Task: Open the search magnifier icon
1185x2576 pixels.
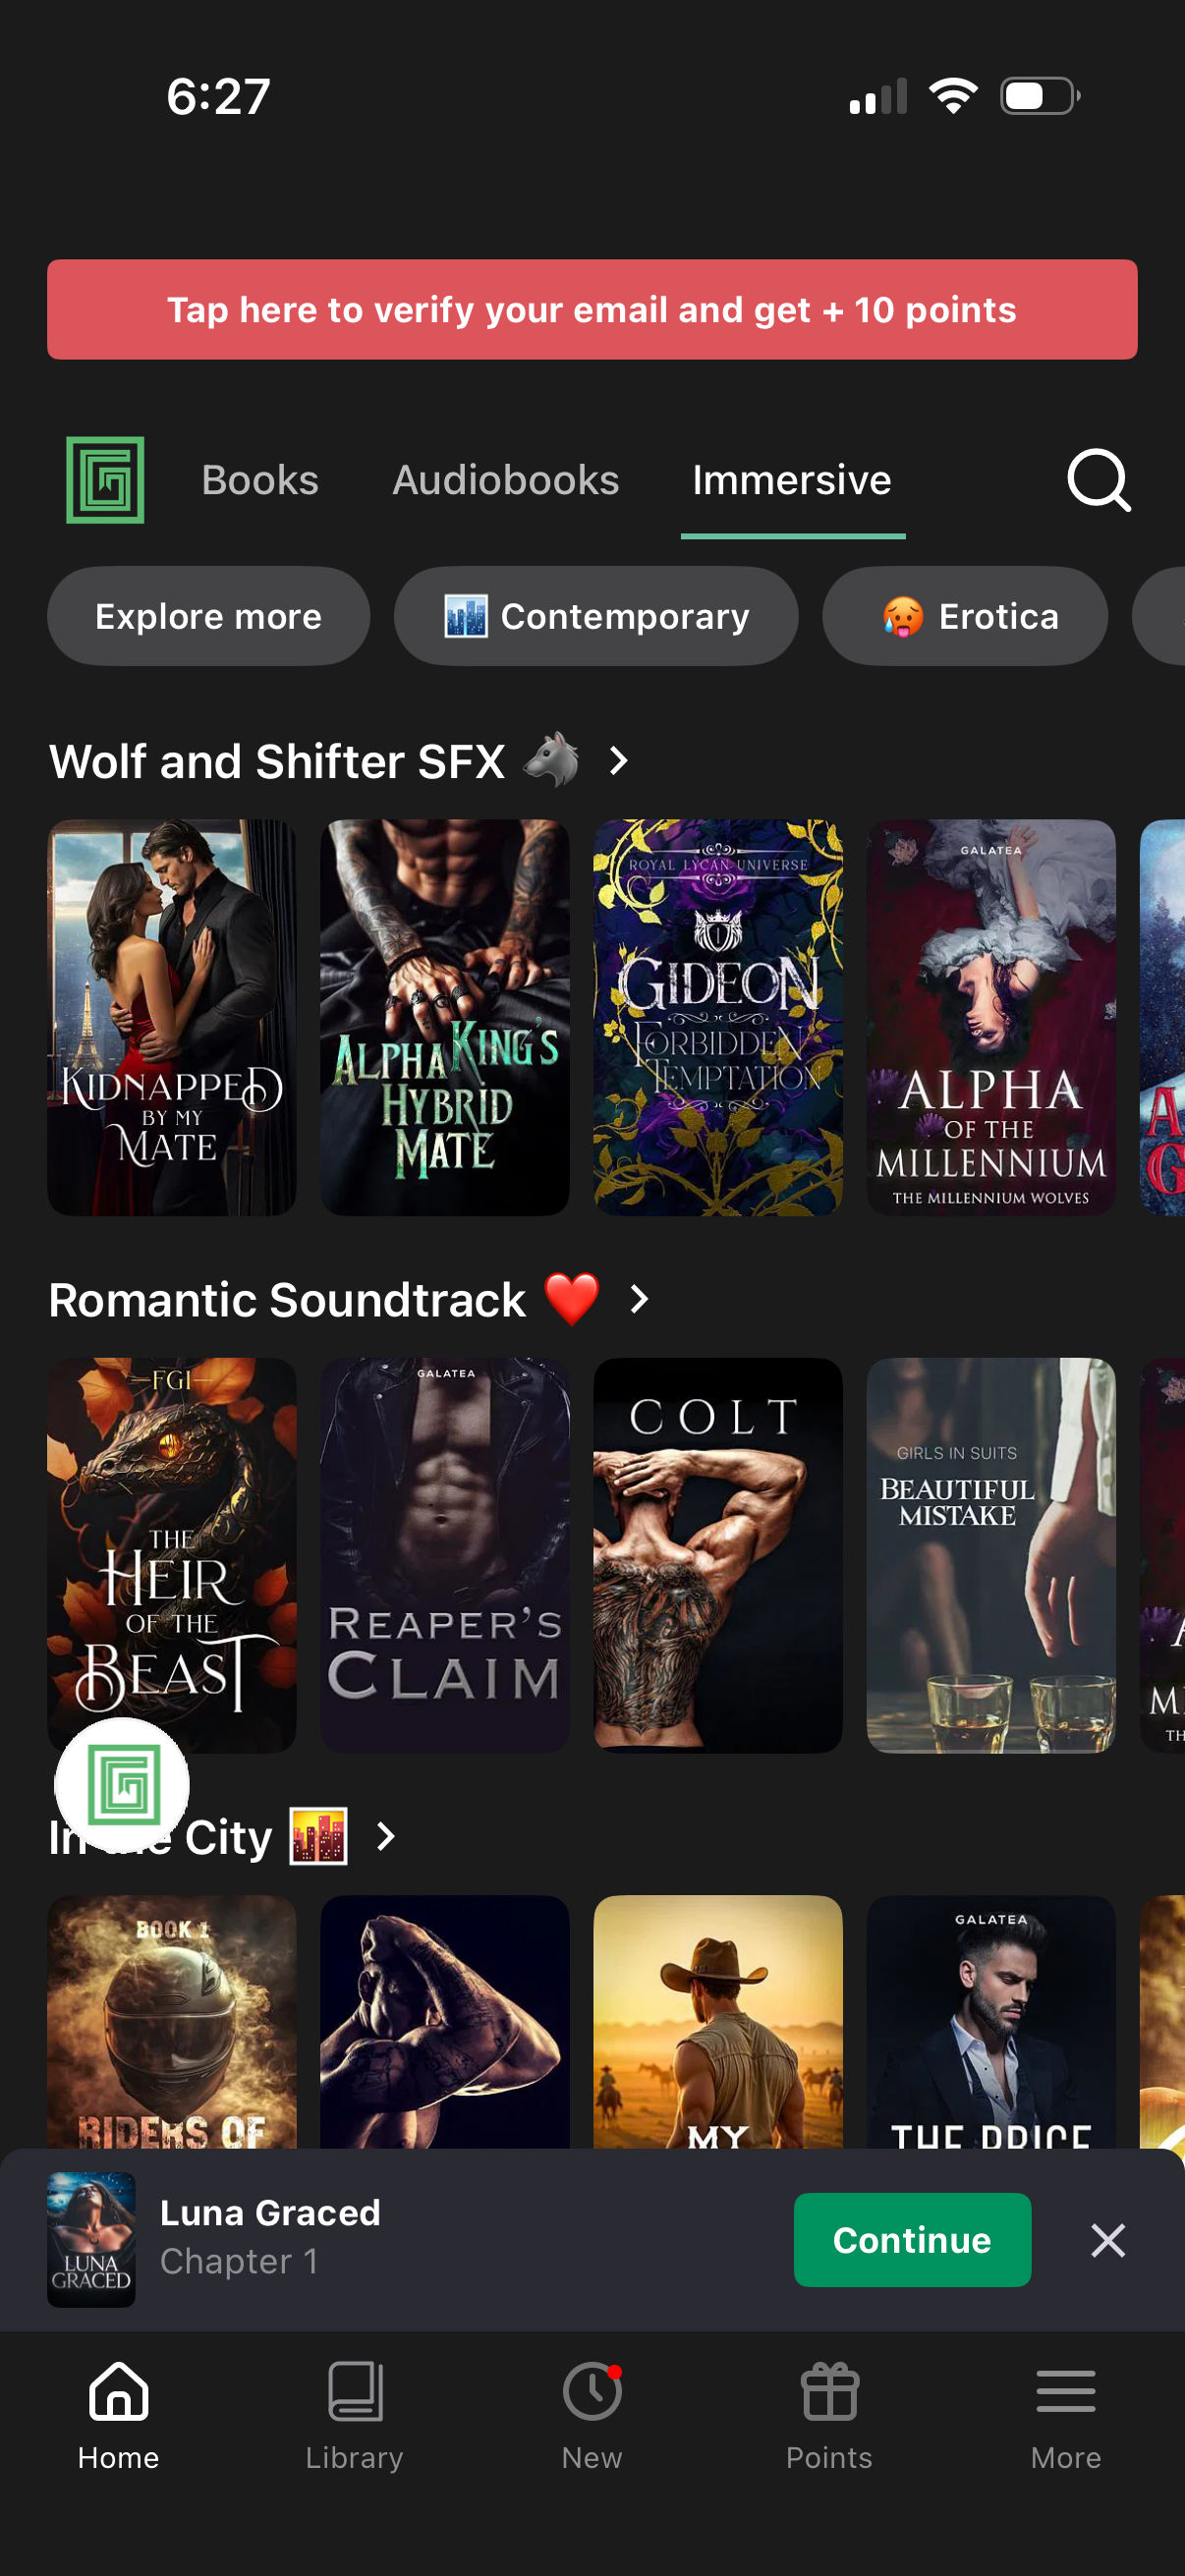Action: (1098, 480)
